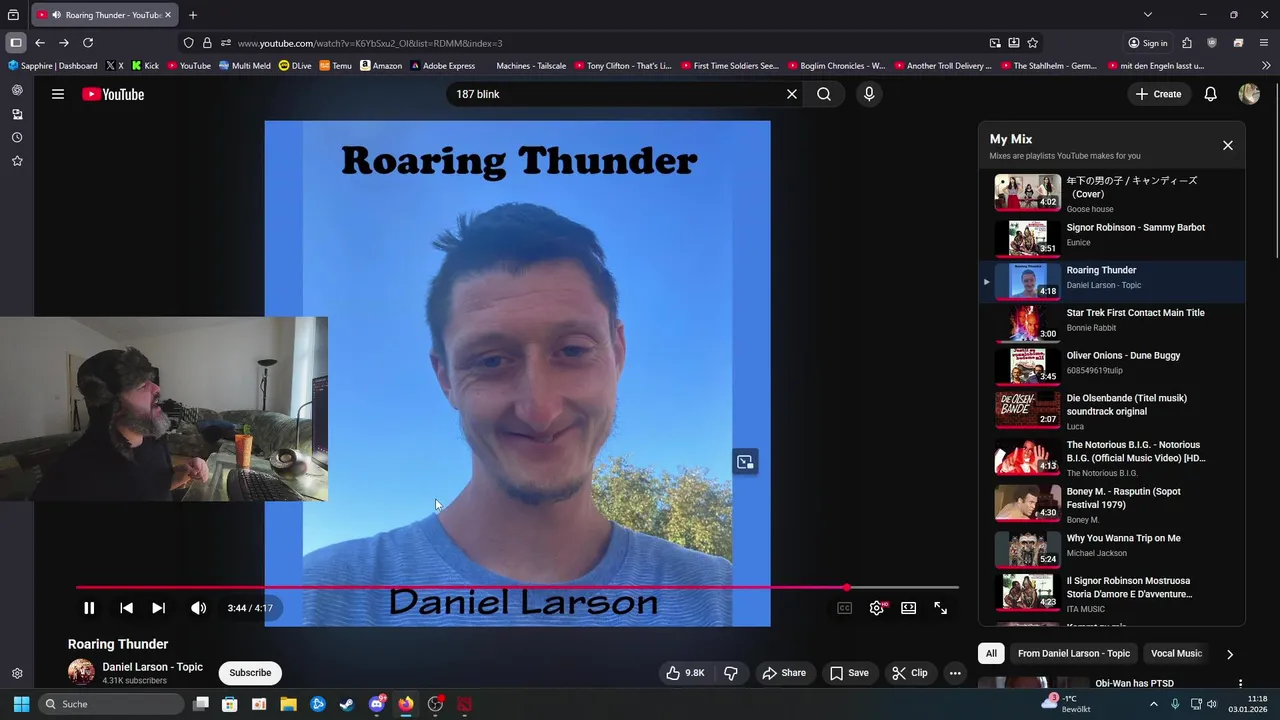The width and height of the screenshot is (1280, 720).
Task: Like the video (9.8K)
Action: (686, 673)
